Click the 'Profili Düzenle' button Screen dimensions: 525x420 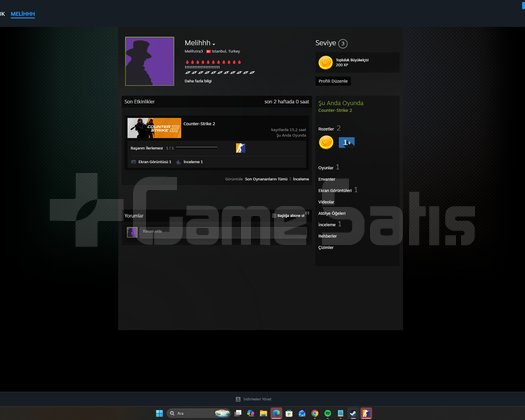tap(333, 81)
